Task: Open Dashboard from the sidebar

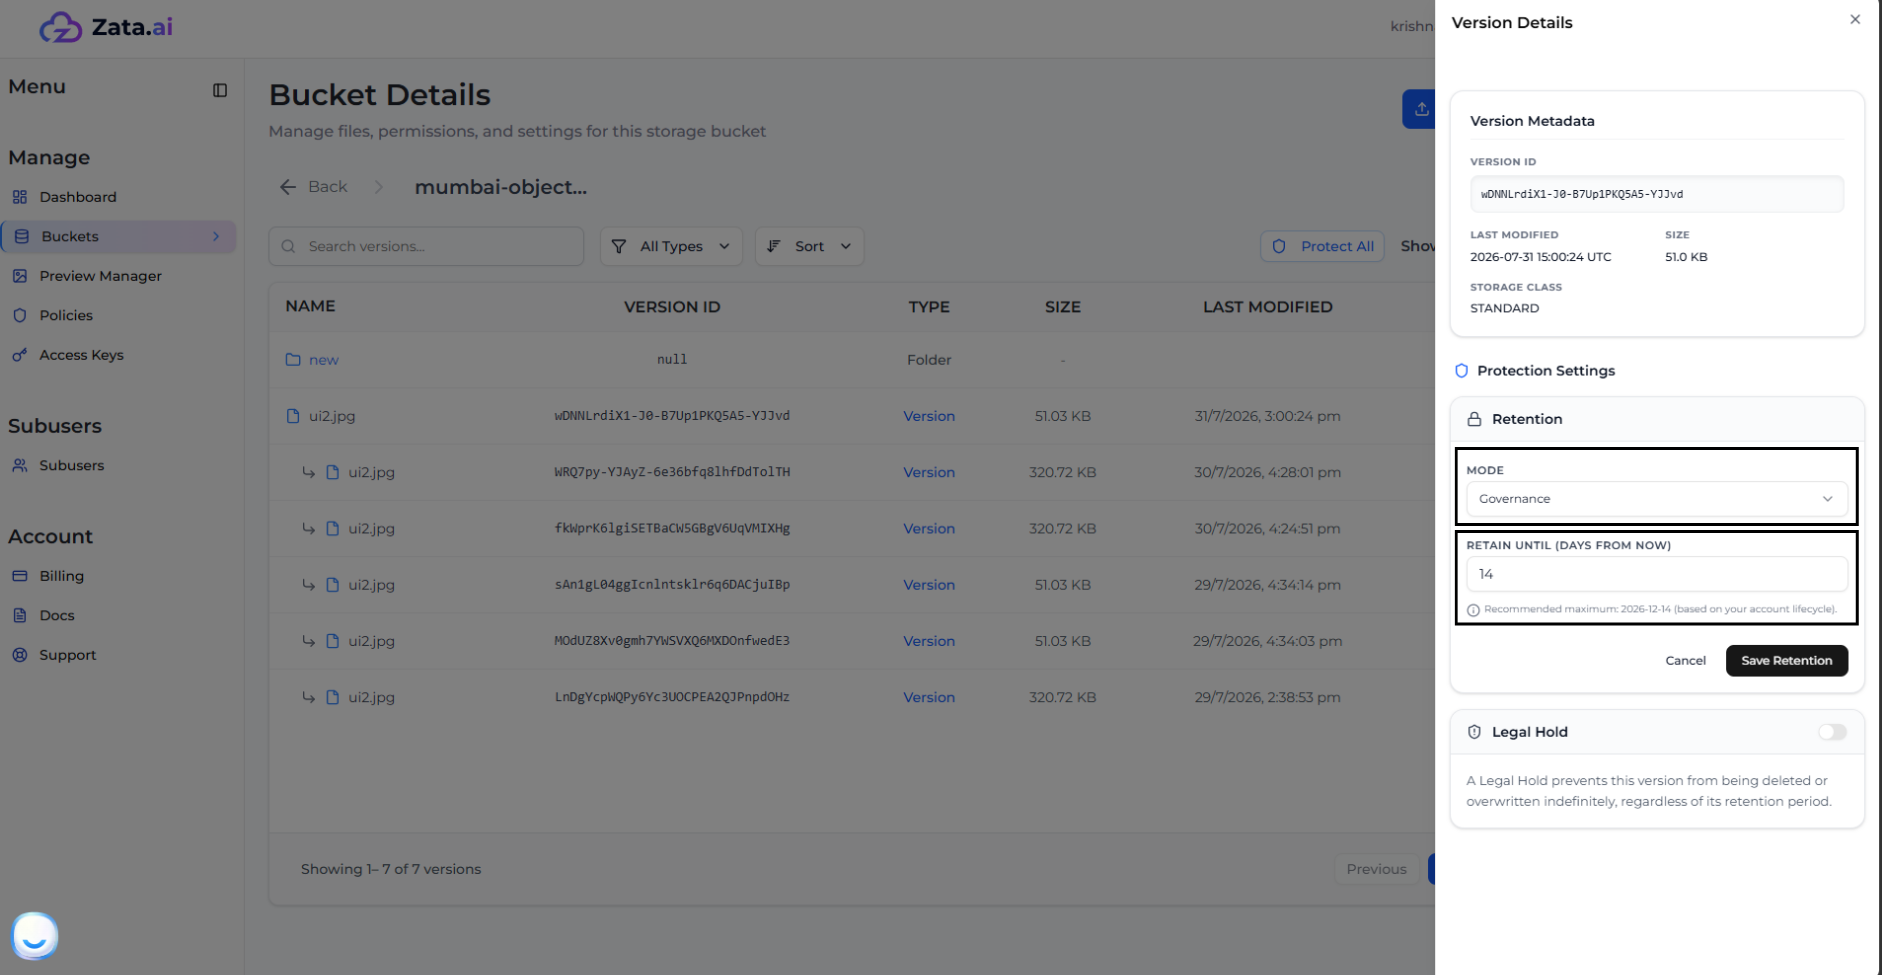Action: point(78,197)
